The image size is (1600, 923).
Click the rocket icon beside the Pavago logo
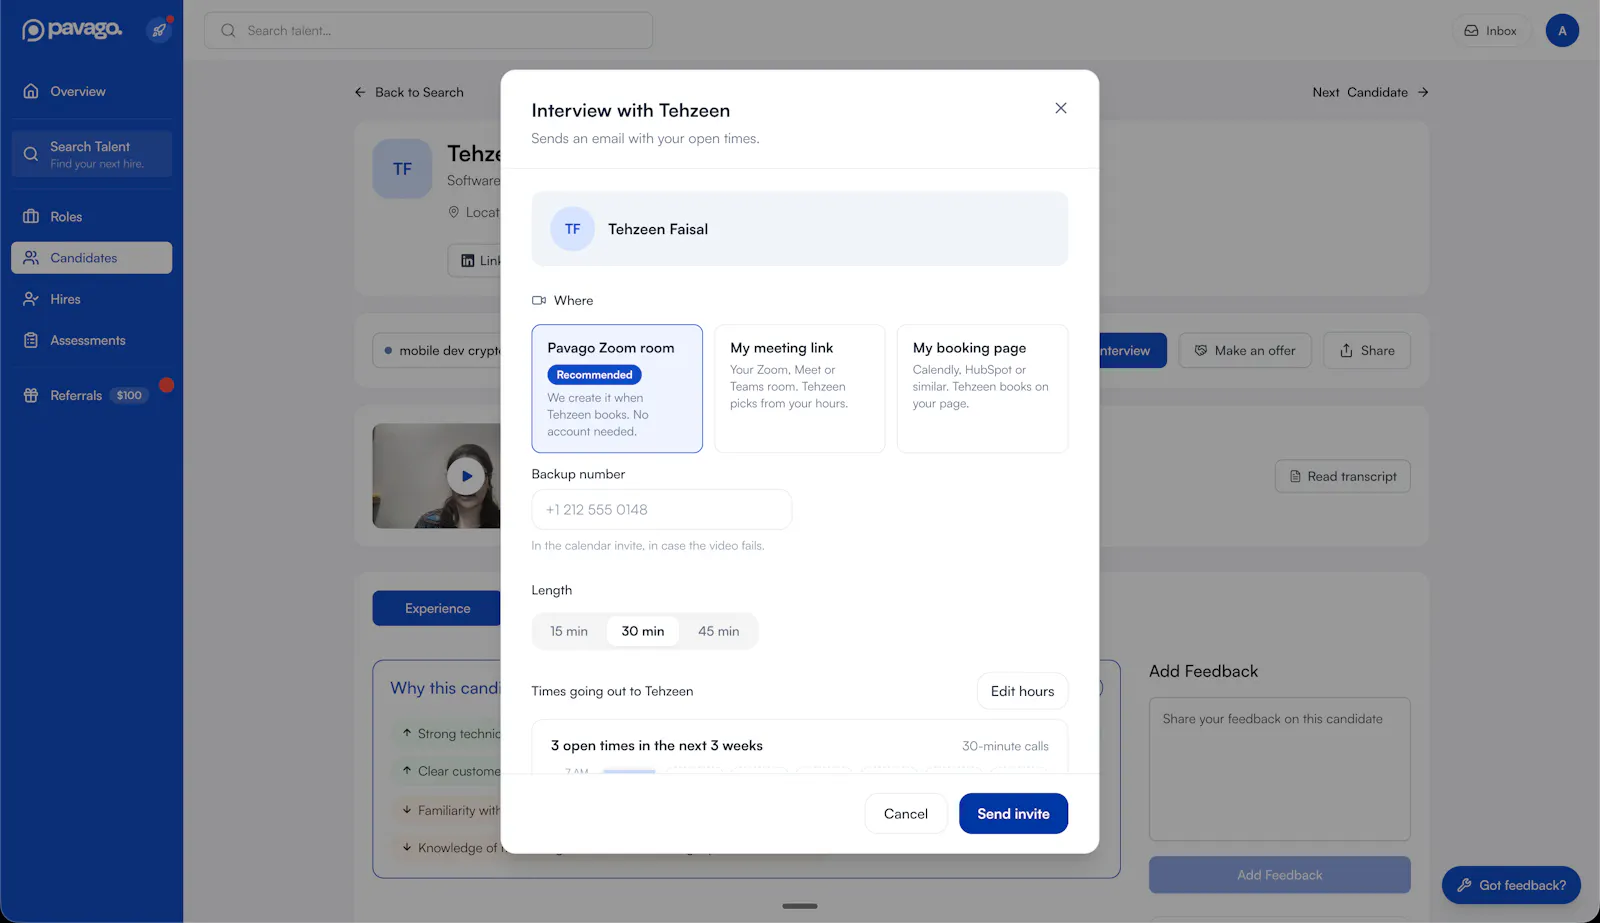159,30
